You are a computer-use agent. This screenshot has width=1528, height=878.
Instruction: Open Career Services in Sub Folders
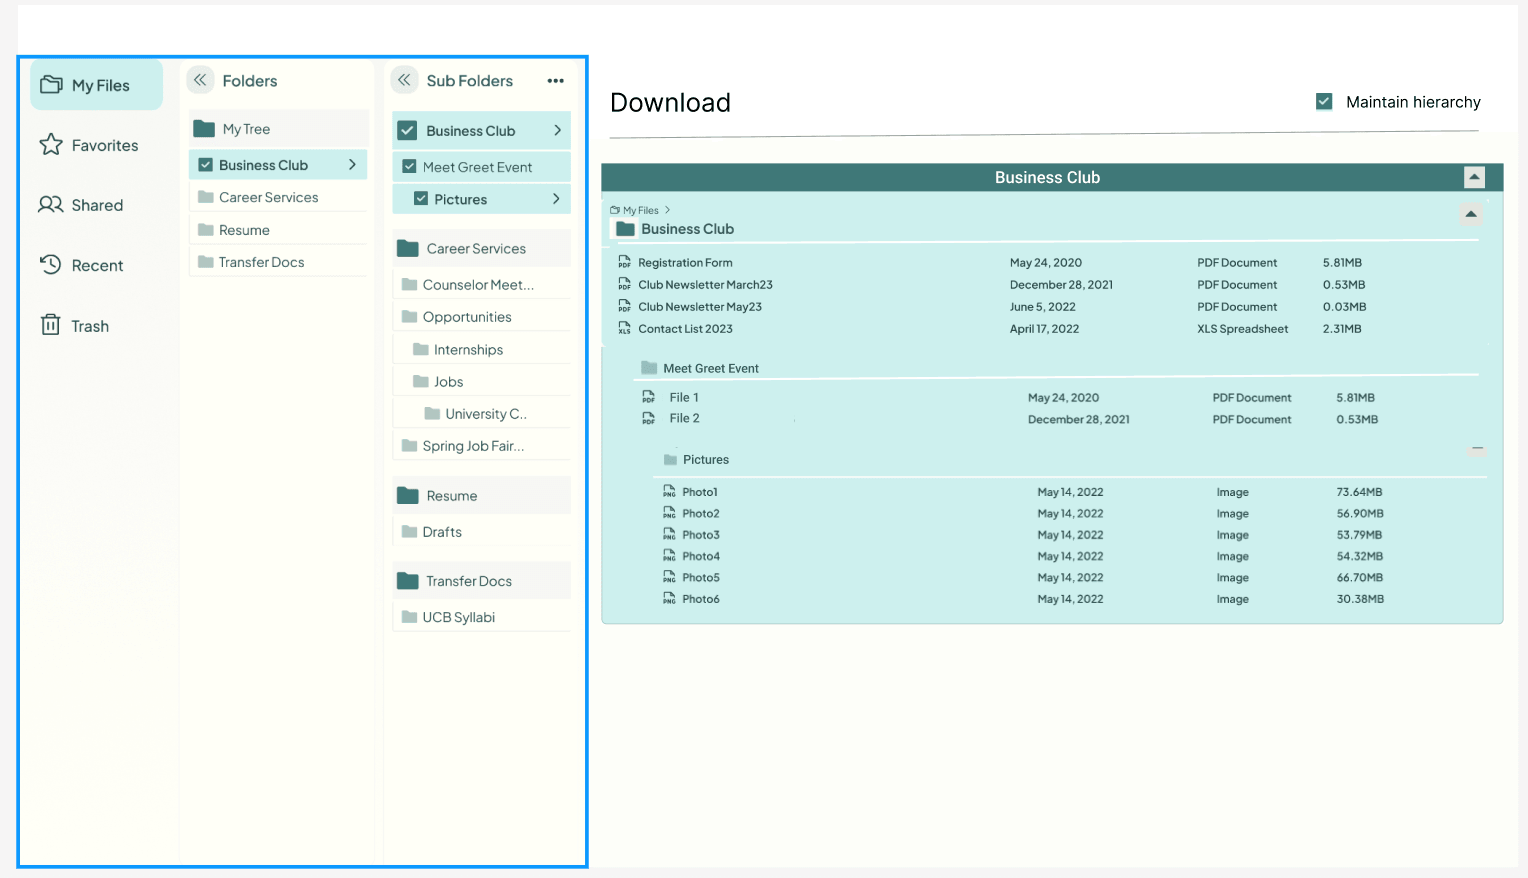[481, 248]
